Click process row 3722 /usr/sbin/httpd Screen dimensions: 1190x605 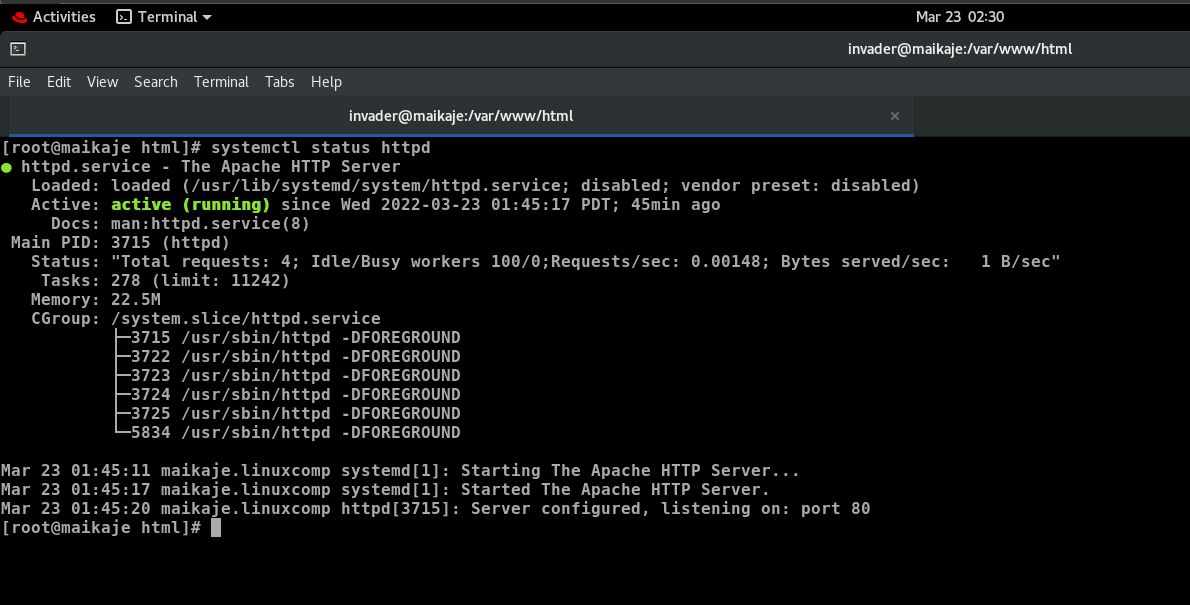(x=295, y=356)
